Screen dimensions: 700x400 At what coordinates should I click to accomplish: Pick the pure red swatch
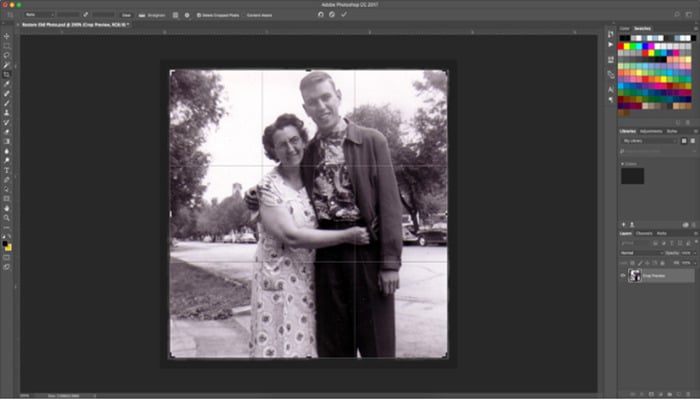pyautogui.click(x=621, y=46)
